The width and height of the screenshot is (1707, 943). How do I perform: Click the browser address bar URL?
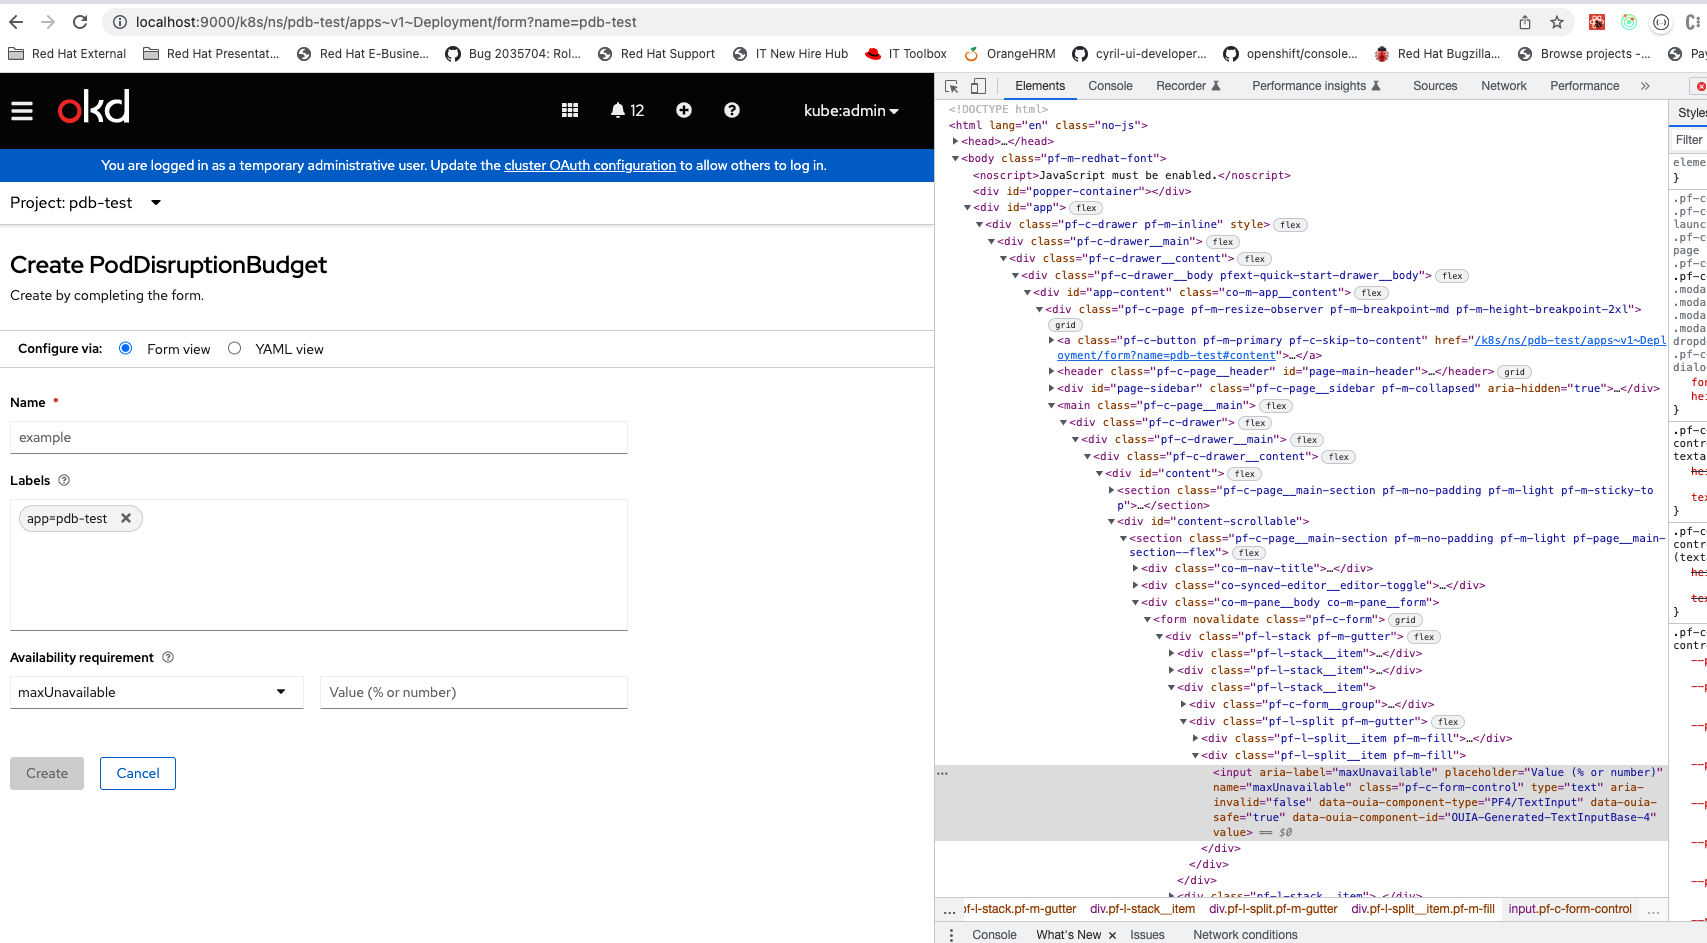386,22
